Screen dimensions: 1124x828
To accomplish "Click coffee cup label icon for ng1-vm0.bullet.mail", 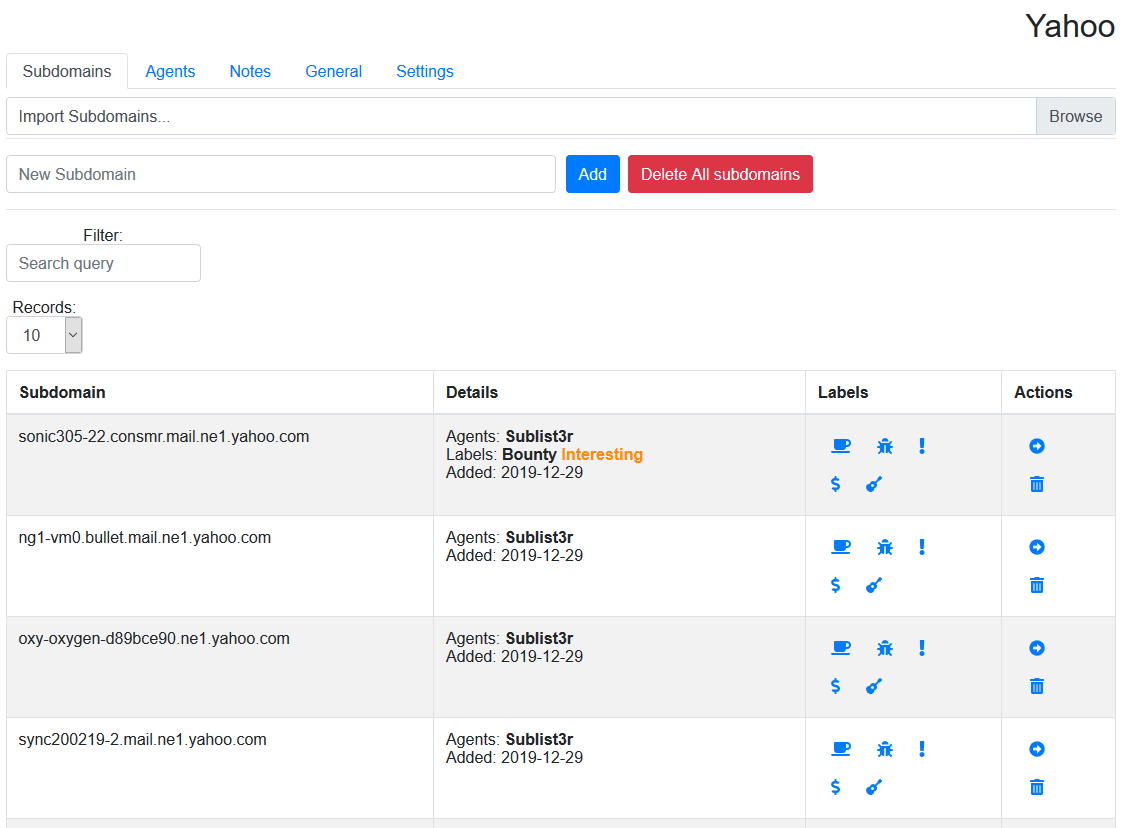I will pos(841,547).
